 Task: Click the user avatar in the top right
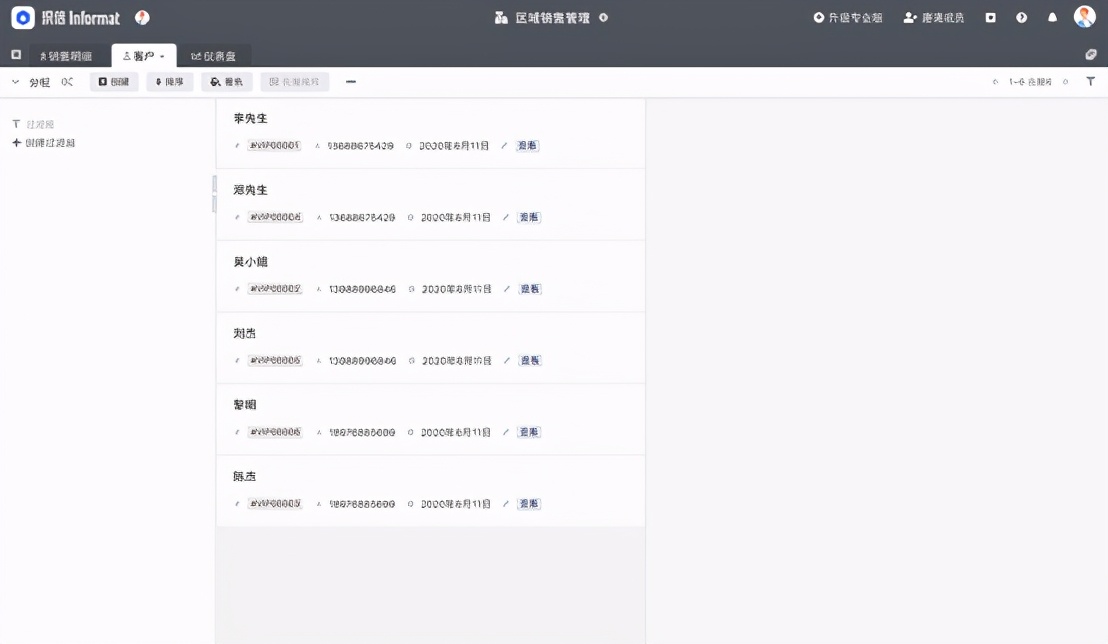click(1084, 16)
